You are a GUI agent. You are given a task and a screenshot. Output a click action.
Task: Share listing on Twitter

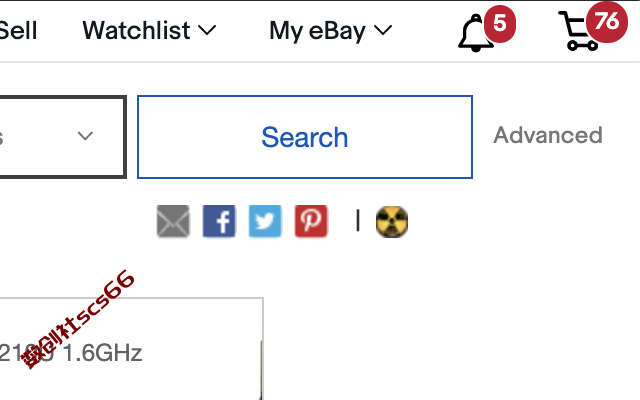[265, 221]
